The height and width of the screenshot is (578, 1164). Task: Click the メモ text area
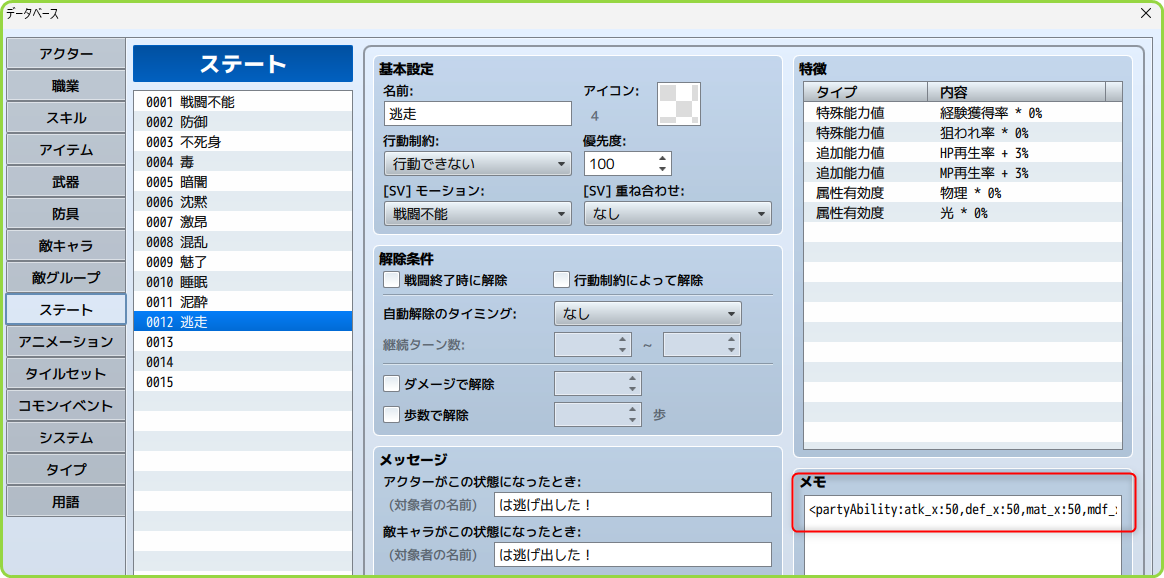click(964, 534)
